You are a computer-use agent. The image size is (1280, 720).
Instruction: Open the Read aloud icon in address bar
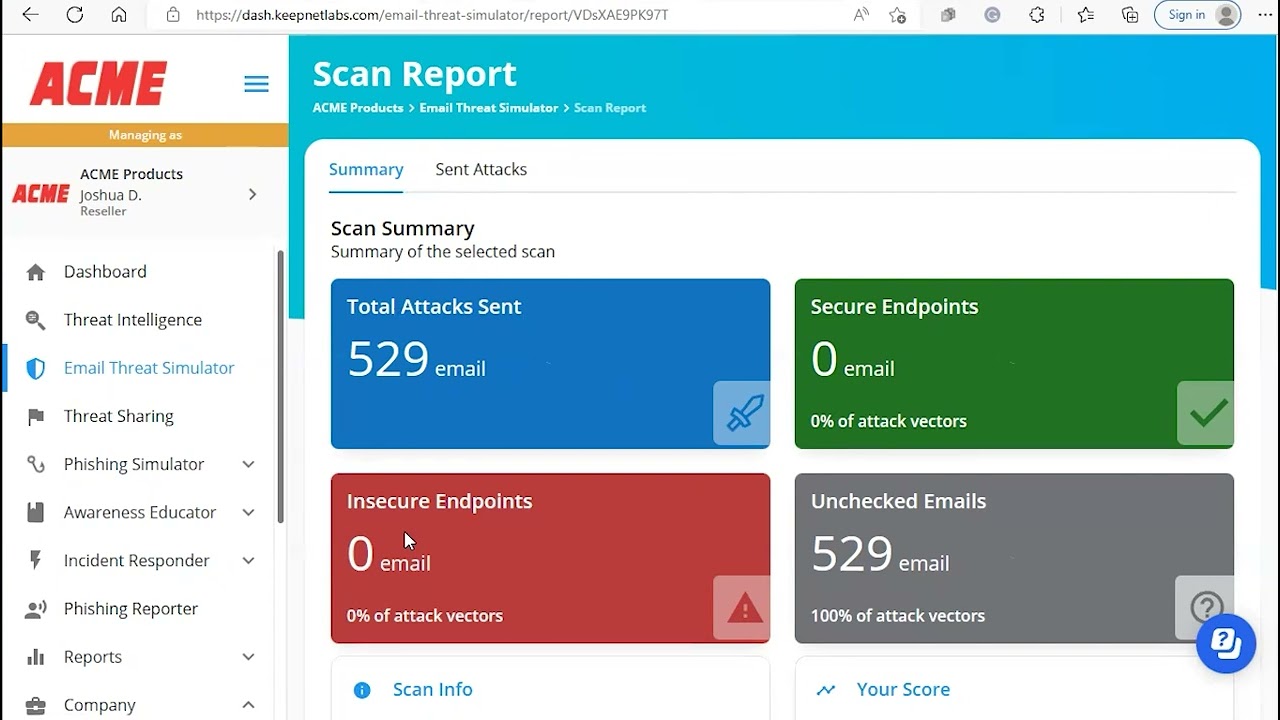861,15
